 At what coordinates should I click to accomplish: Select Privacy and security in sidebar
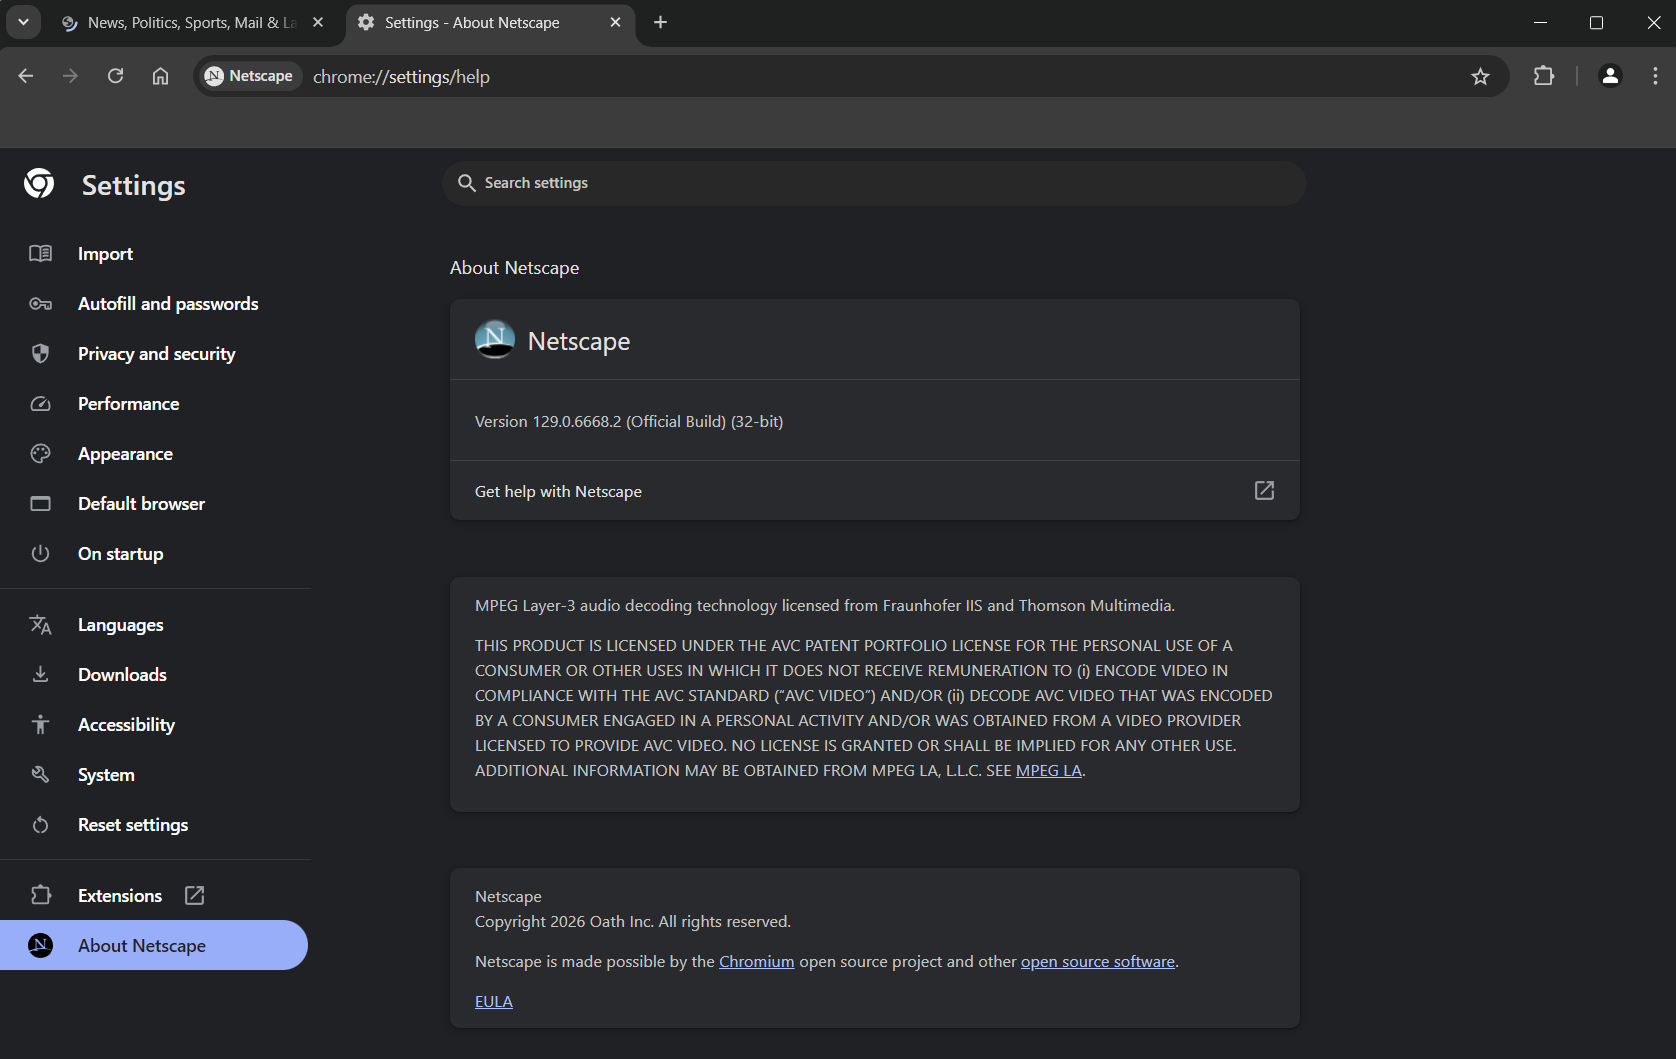156,354
